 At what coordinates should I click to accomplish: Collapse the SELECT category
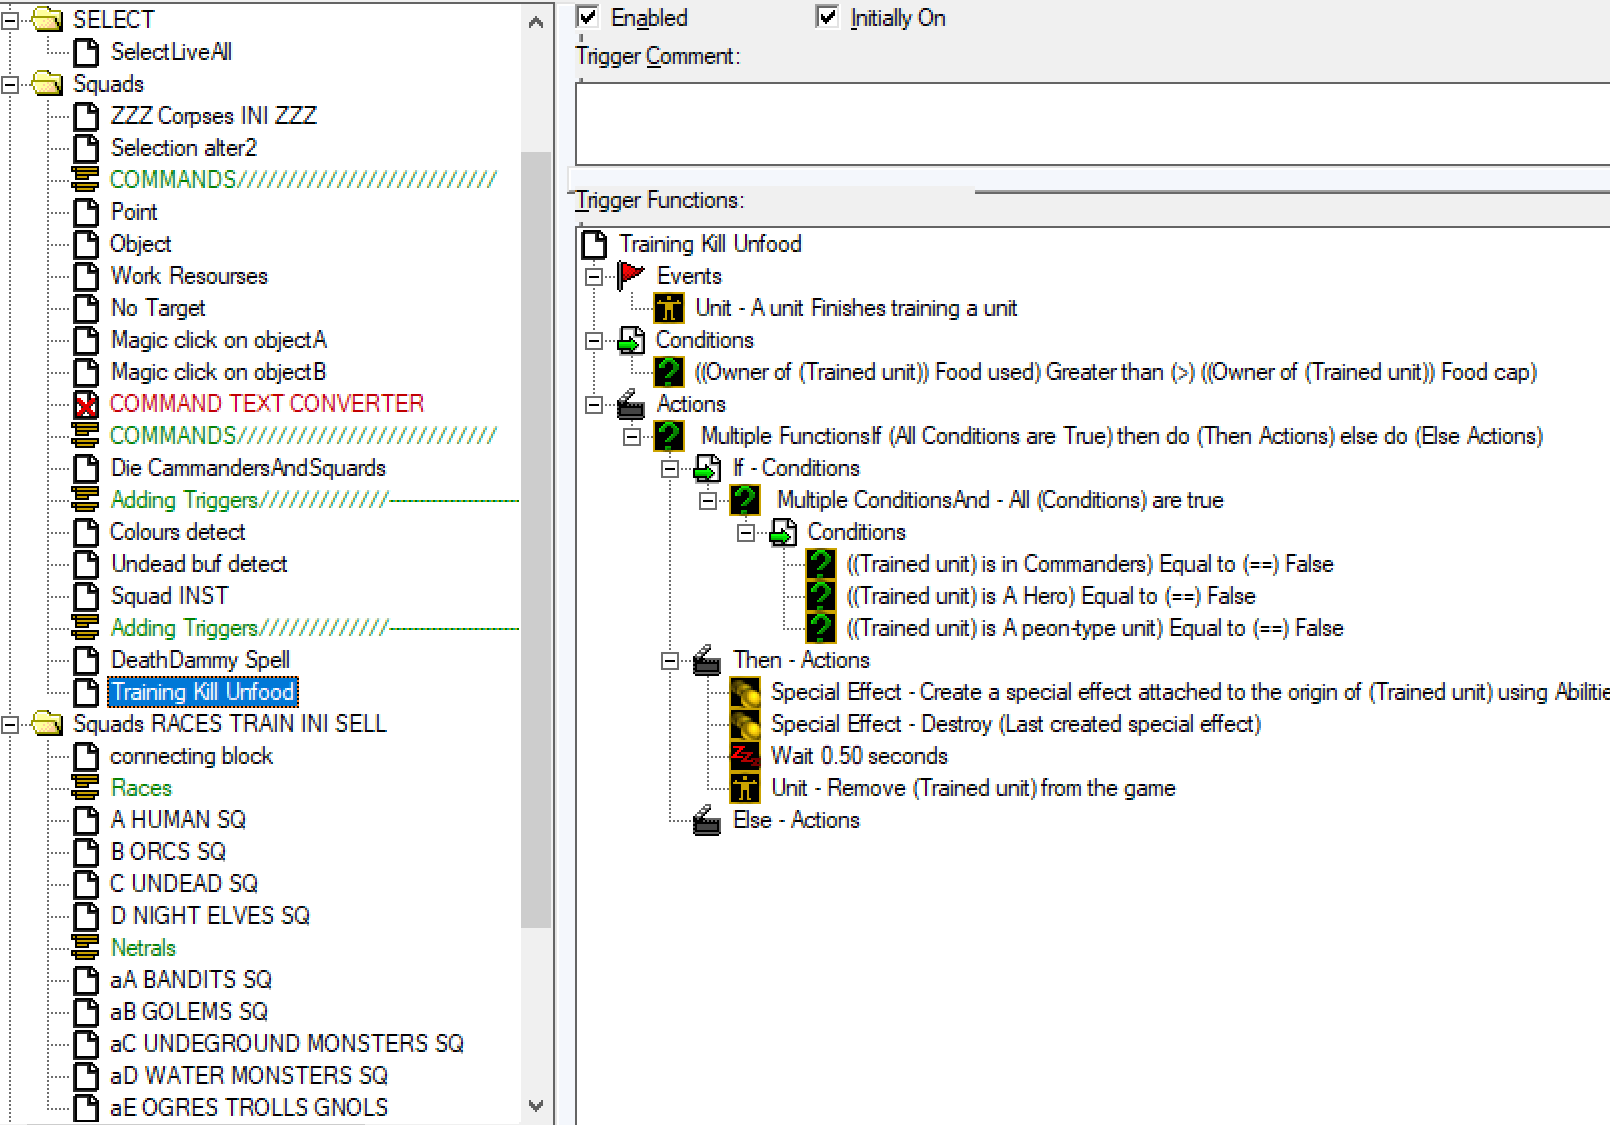pos(10,20)
